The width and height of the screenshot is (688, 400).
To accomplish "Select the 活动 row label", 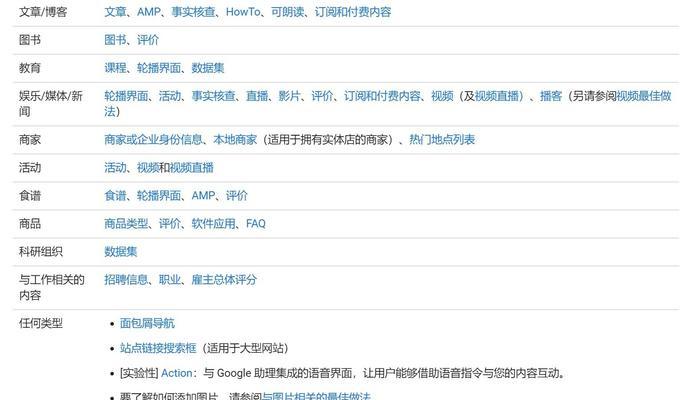I will coord(30,168).
